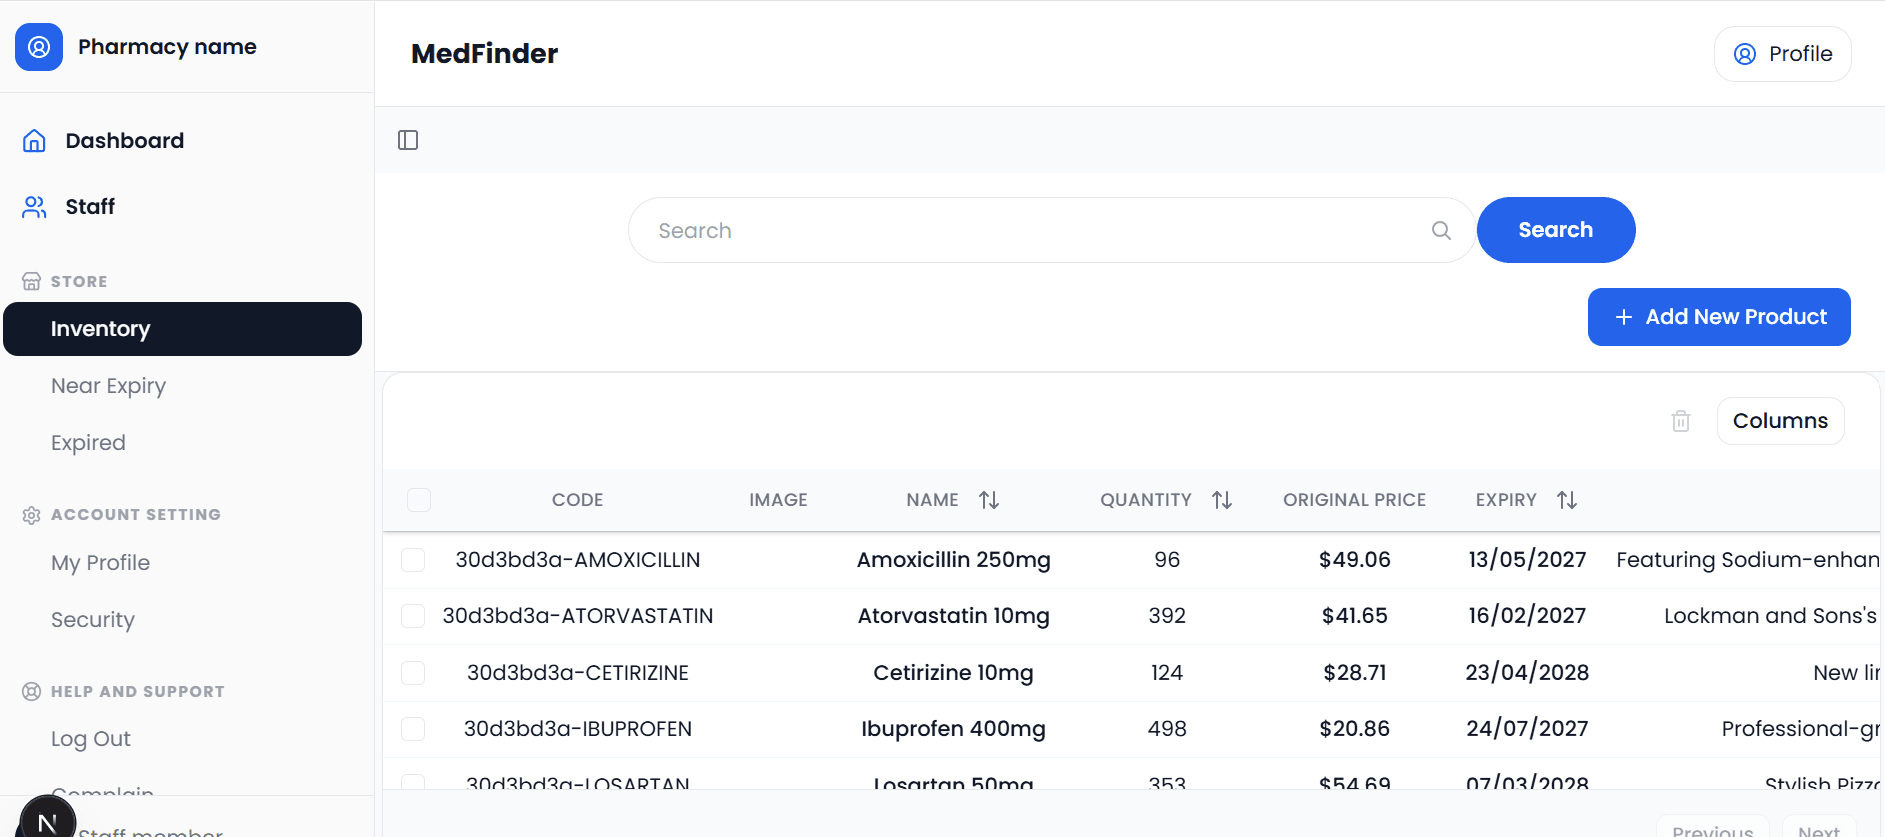Toggle the sidebar panel icon
The width and height of the screenshot is (1885, 837).
[x=408, y=140]
